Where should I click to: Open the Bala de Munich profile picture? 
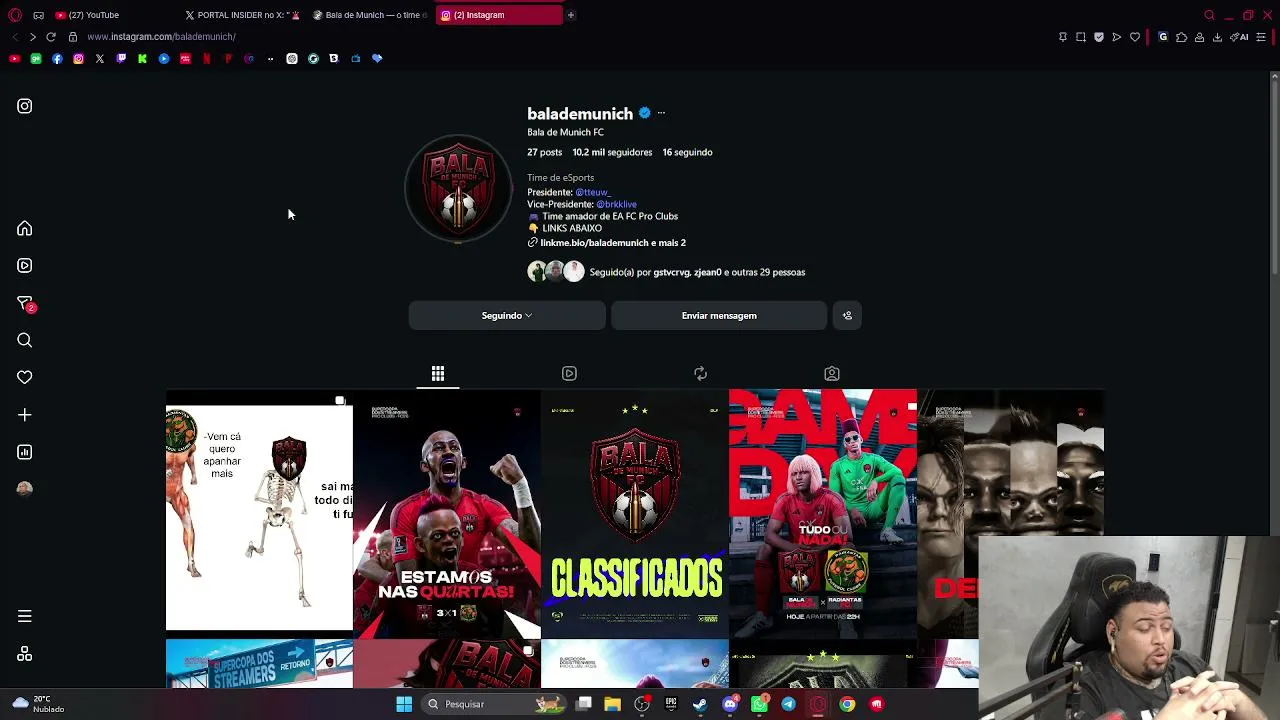pos(458,189)
